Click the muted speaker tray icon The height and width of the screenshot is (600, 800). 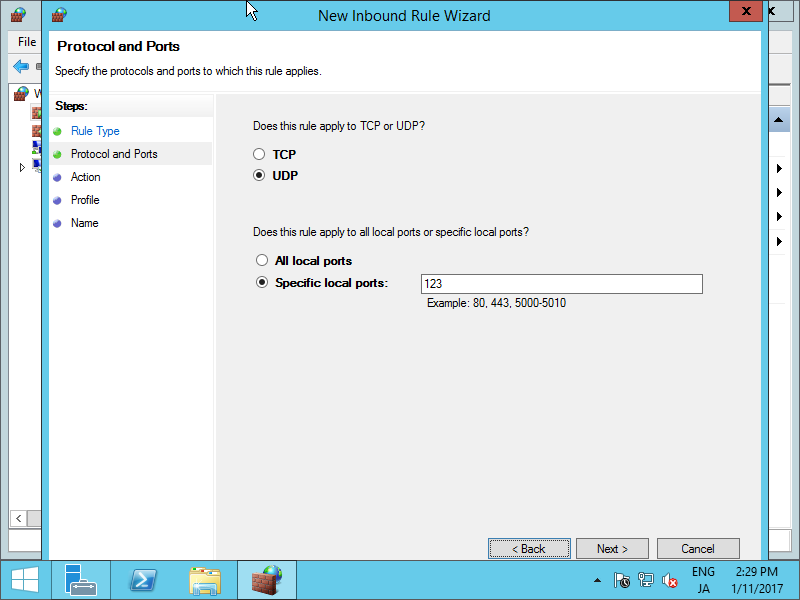click(670, 580)
